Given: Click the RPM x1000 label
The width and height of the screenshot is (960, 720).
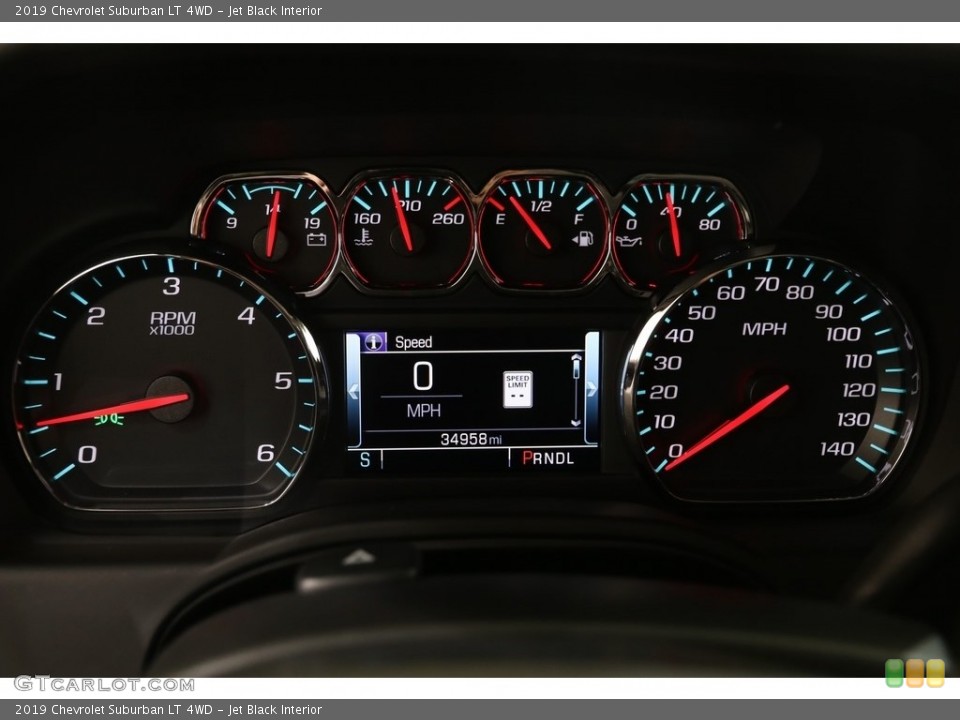Looking at the screenshot, I should 173,323.
